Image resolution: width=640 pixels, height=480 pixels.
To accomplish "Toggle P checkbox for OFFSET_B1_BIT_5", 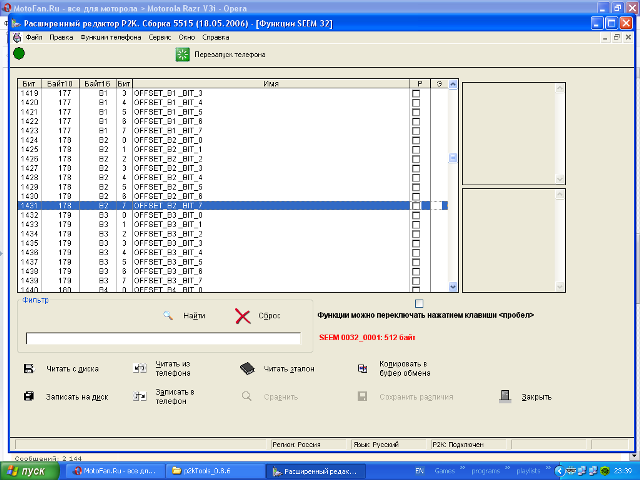I will (416, 112).
